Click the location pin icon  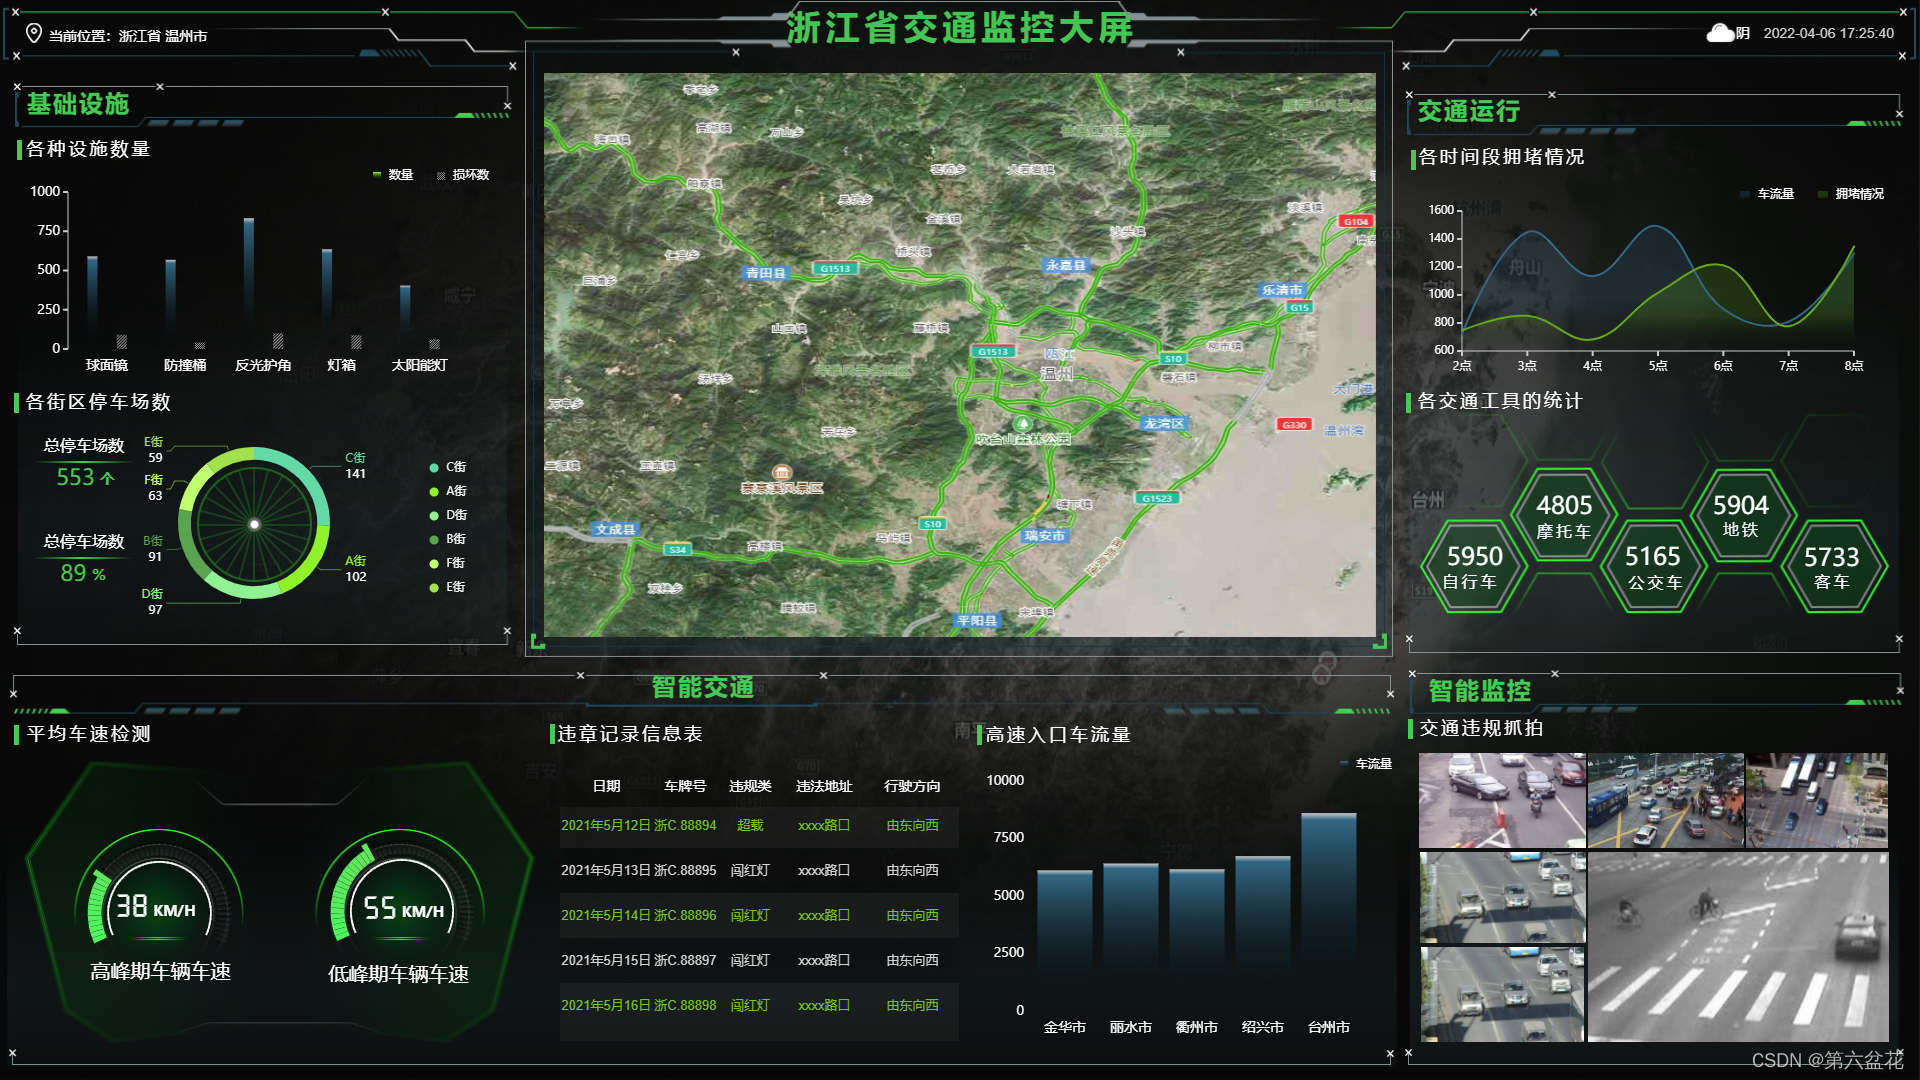[x=33, y=34]
